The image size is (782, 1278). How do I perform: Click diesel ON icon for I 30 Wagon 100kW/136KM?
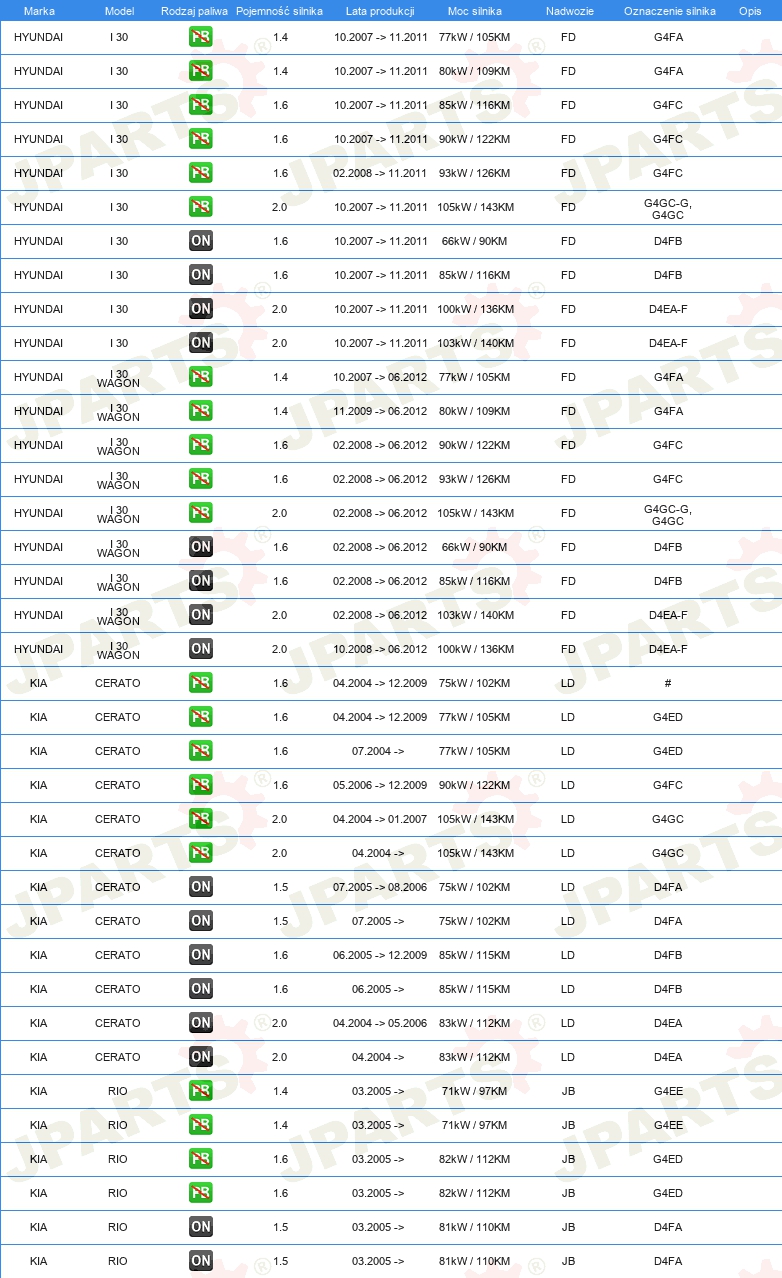(200, 649)
